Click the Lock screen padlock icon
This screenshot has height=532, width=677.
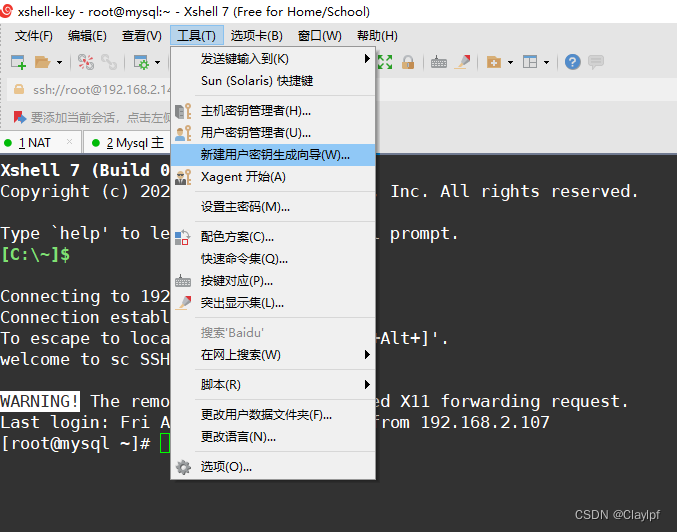(x=408, y=62)
